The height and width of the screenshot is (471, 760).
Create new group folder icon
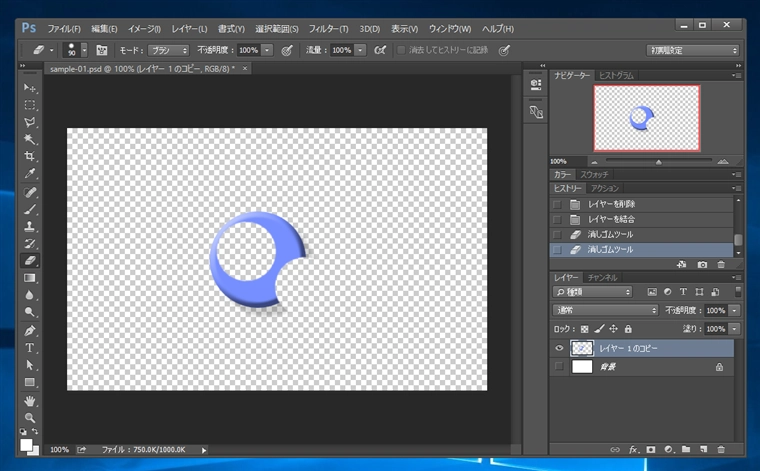click(685, 450)
